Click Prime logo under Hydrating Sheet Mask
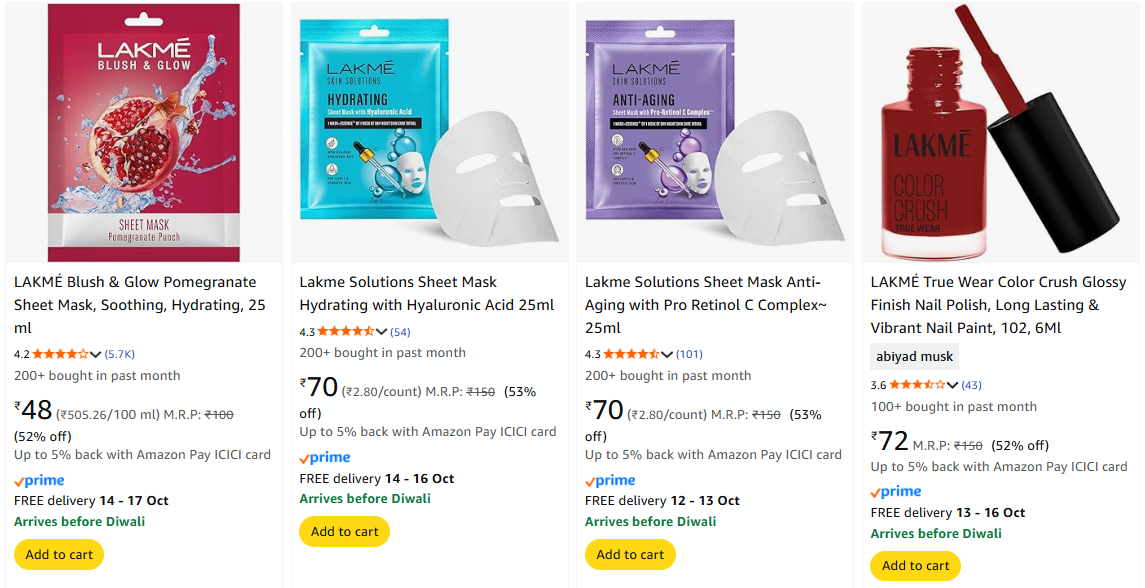The width and height of the screenshot is (1145, 588). click(x=325, y=458)
